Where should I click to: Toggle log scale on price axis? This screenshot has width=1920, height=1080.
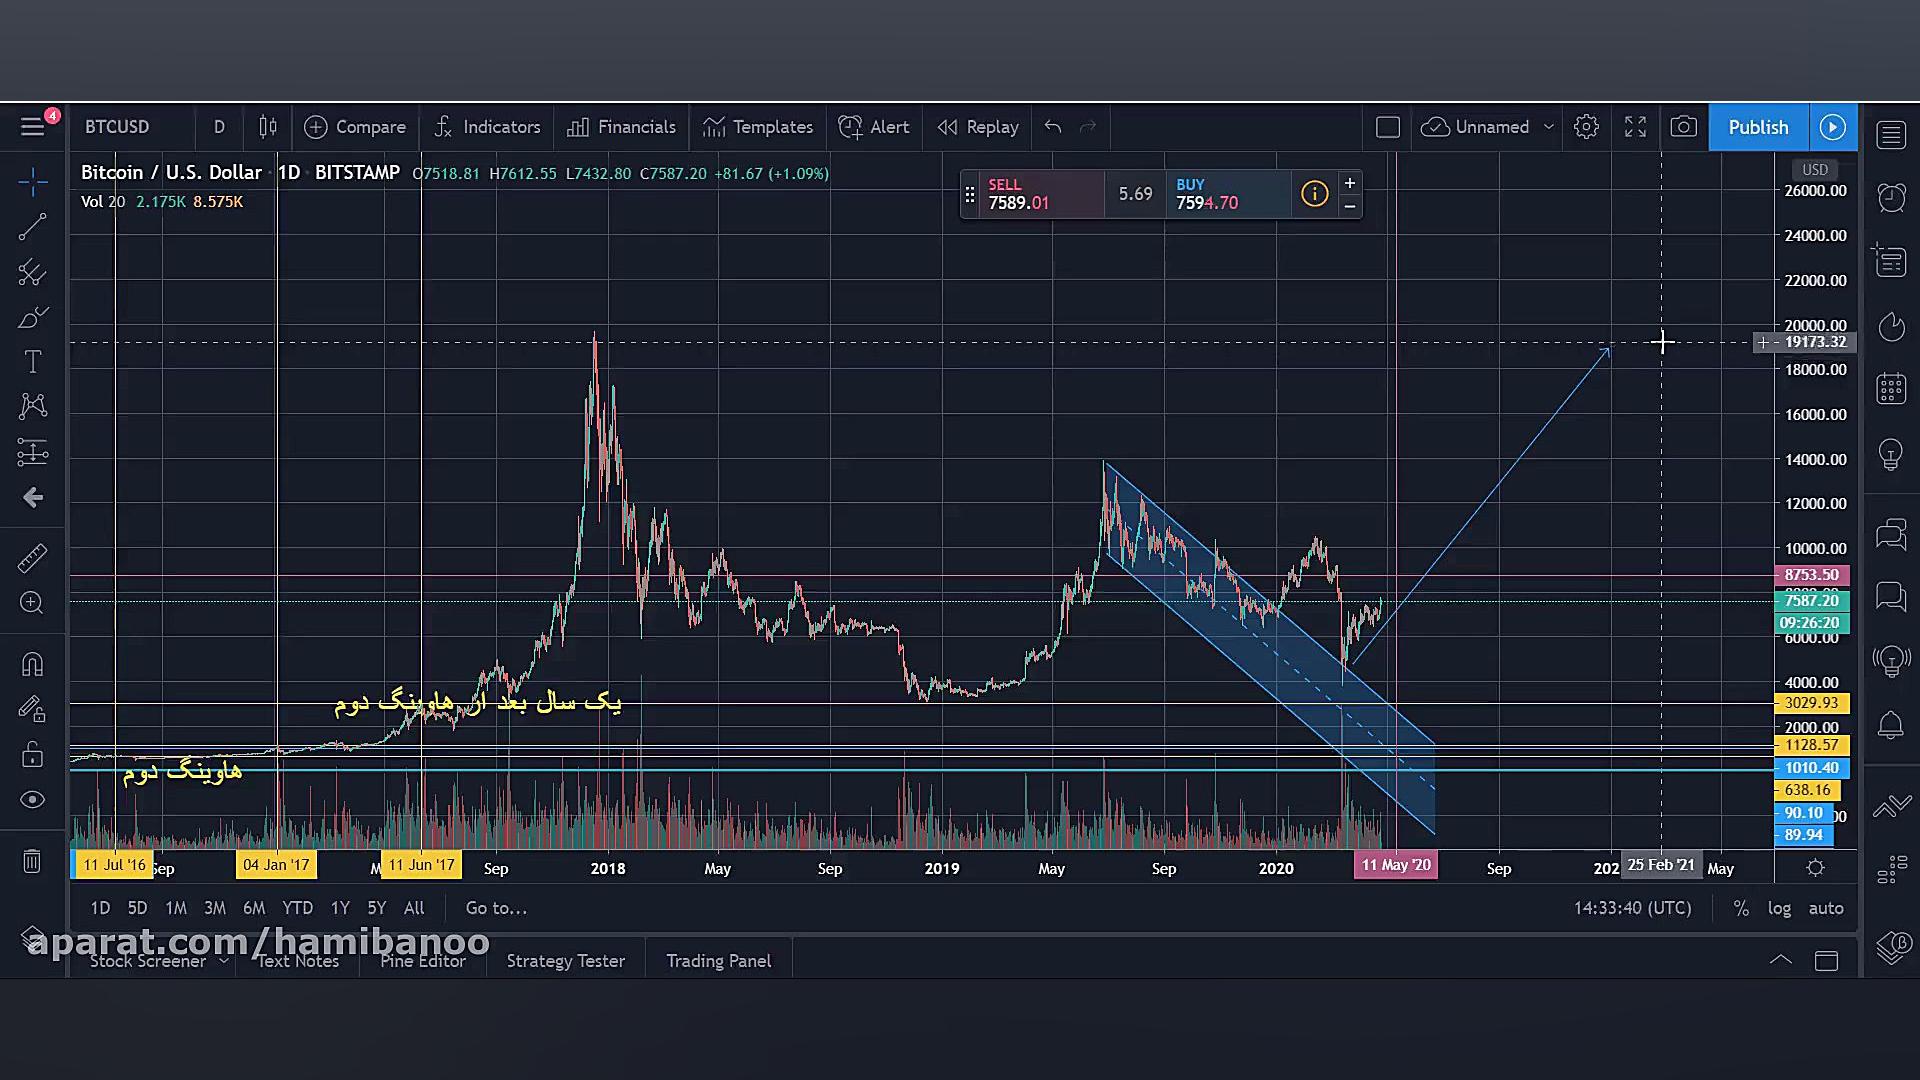(x=1779, y=908)
